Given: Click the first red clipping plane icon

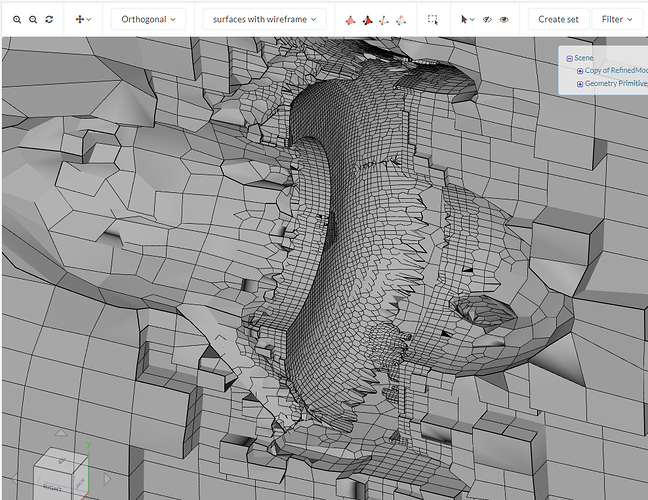Looking at the screenshot, I should point(350,19).
